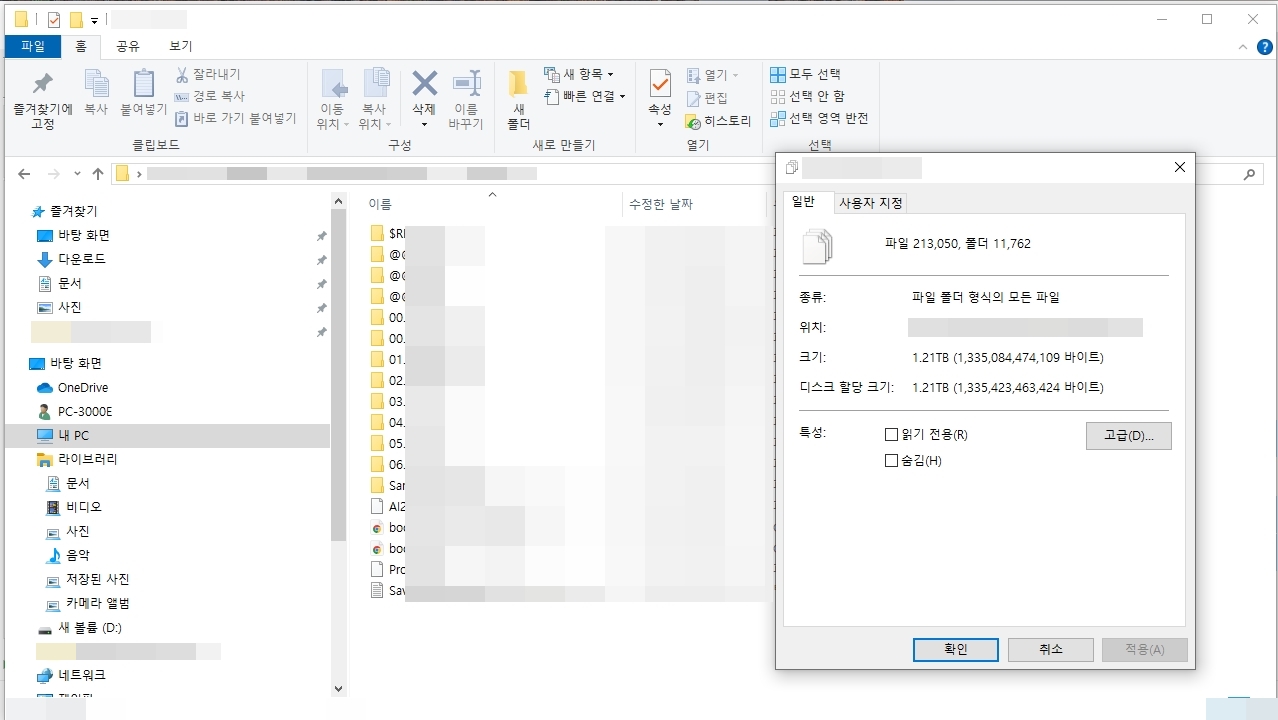Image resolution: width=1278 pixels, height=720 pixels.
Task: Open the 열기 dropdown in ribbon
Action: [713, 75]
